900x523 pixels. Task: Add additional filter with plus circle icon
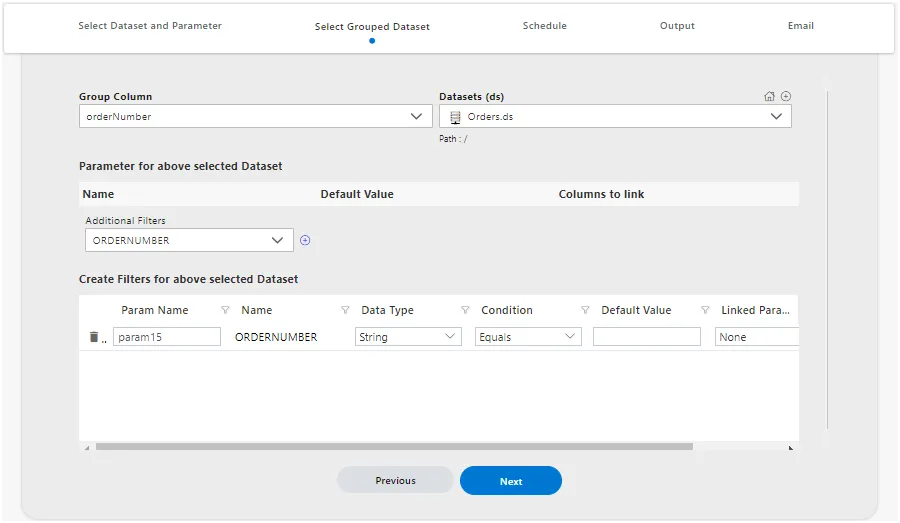coord(305,241)
